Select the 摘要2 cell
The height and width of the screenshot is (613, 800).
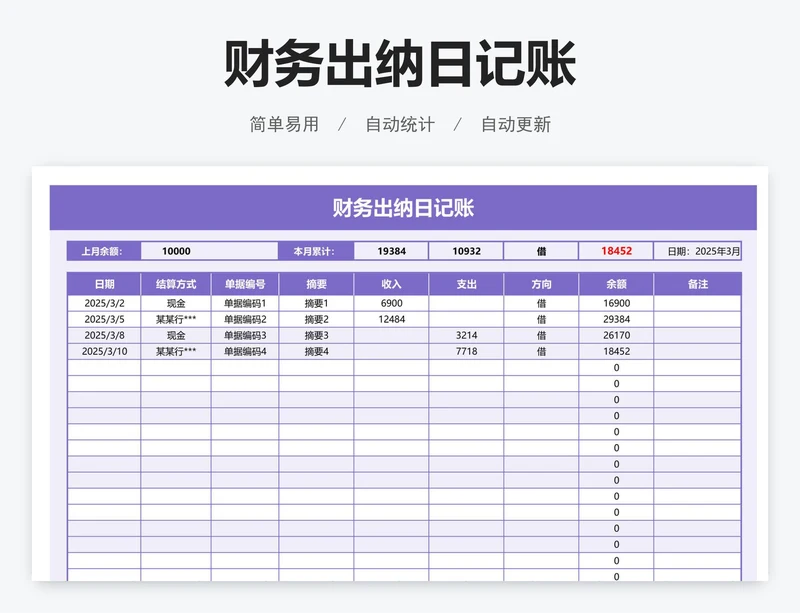(x=316, y=320)
